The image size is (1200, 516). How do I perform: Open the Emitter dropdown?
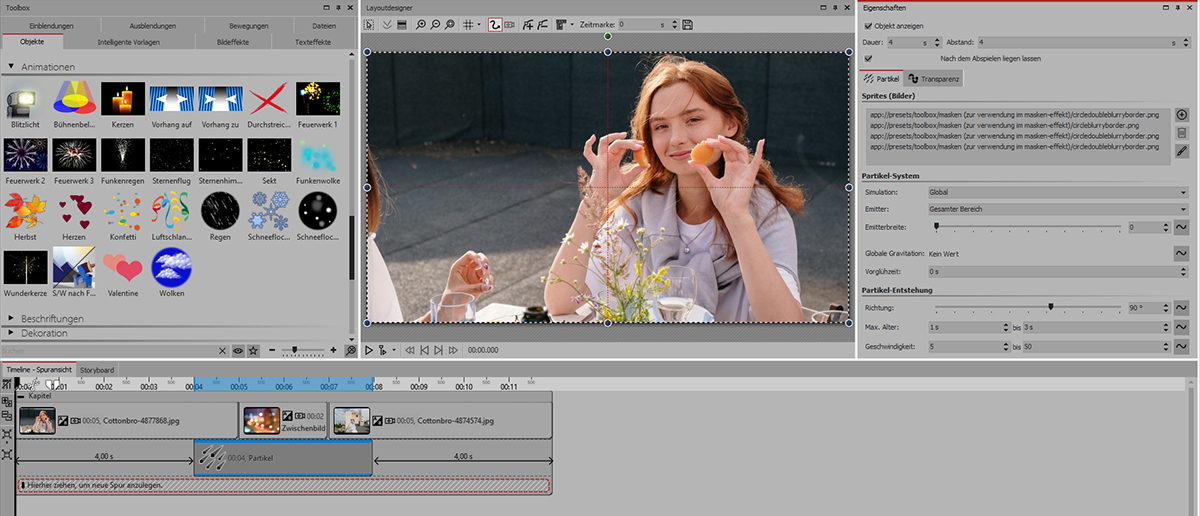1057,209
